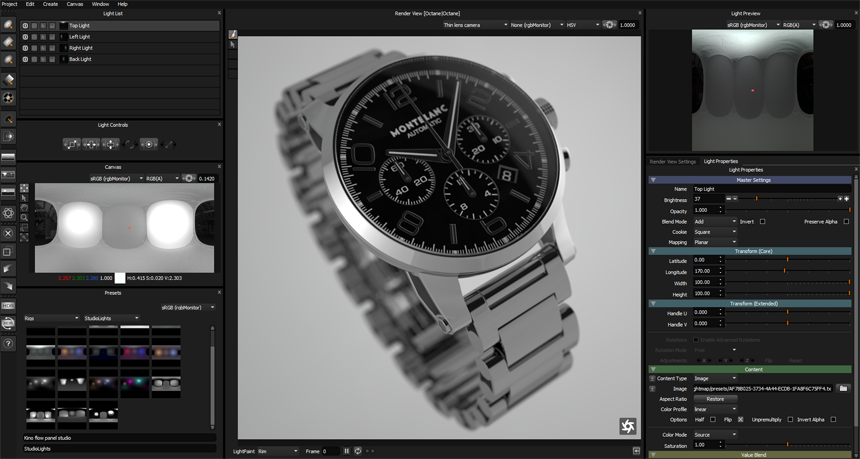860x459 pixels.
Task: Click the exposure icon in Light Preview header
Action: pos(825,25)
